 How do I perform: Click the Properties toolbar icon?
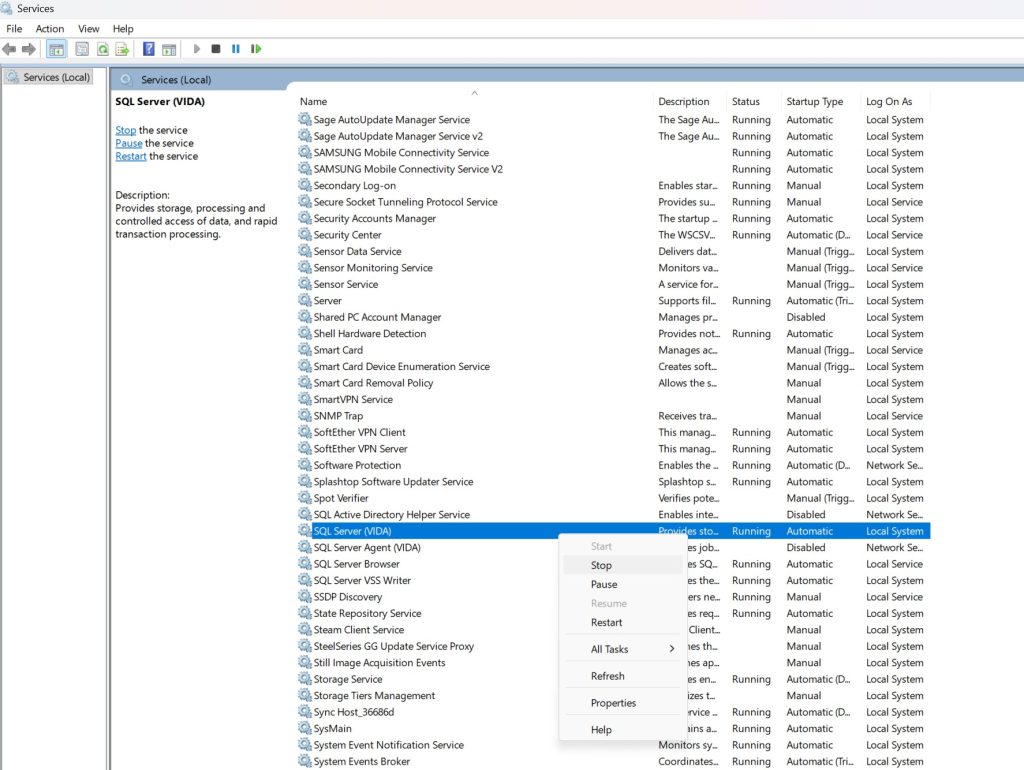(x=82, y=48)
